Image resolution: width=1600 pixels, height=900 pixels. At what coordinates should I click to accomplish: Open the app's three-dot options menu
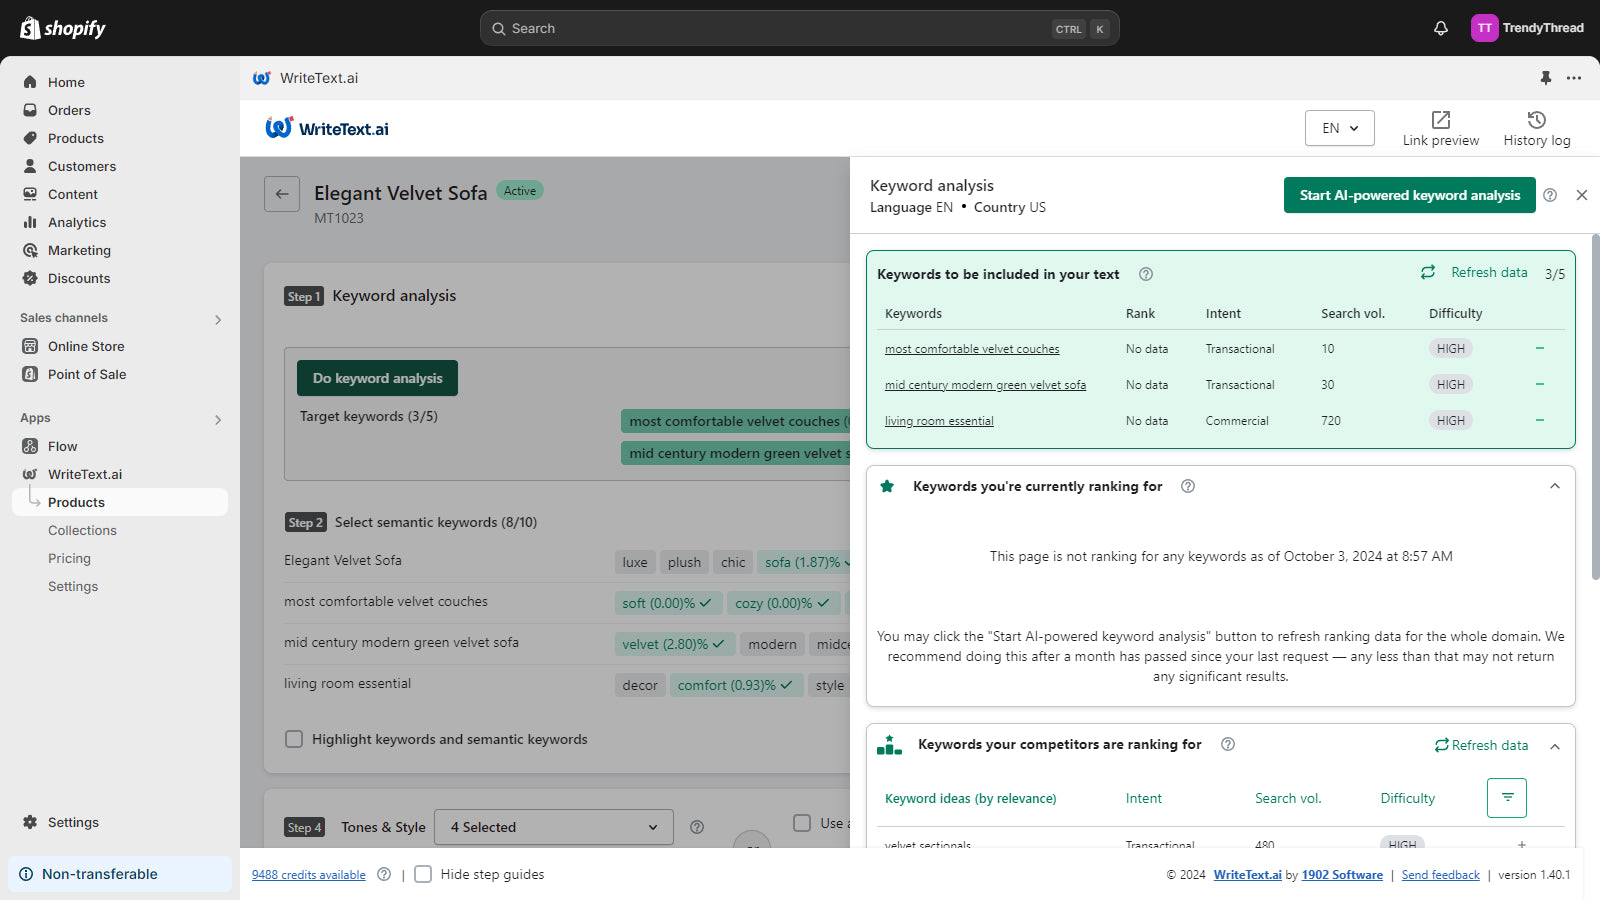(1574, 78)
